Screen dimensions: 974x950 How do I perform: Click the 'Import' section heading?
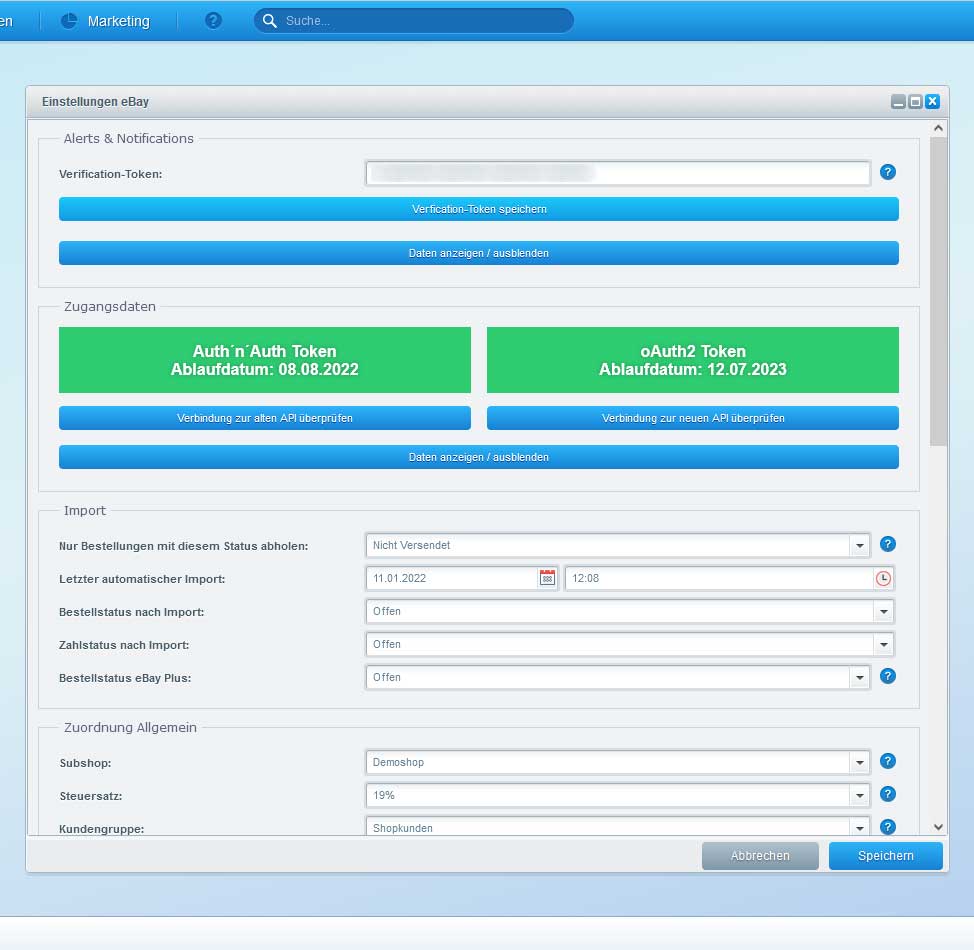[85, 510]
